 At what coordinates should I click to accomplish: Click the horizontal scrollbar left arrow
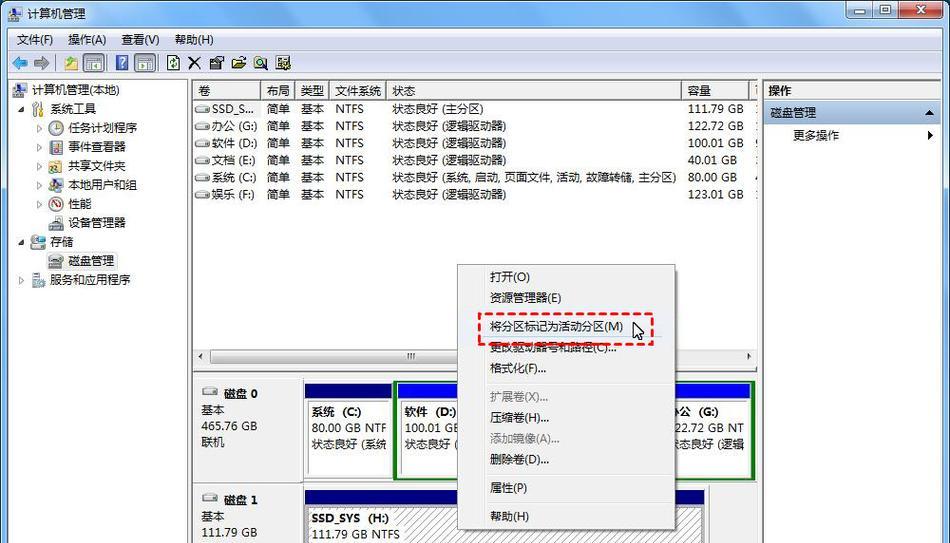[201, 356]
